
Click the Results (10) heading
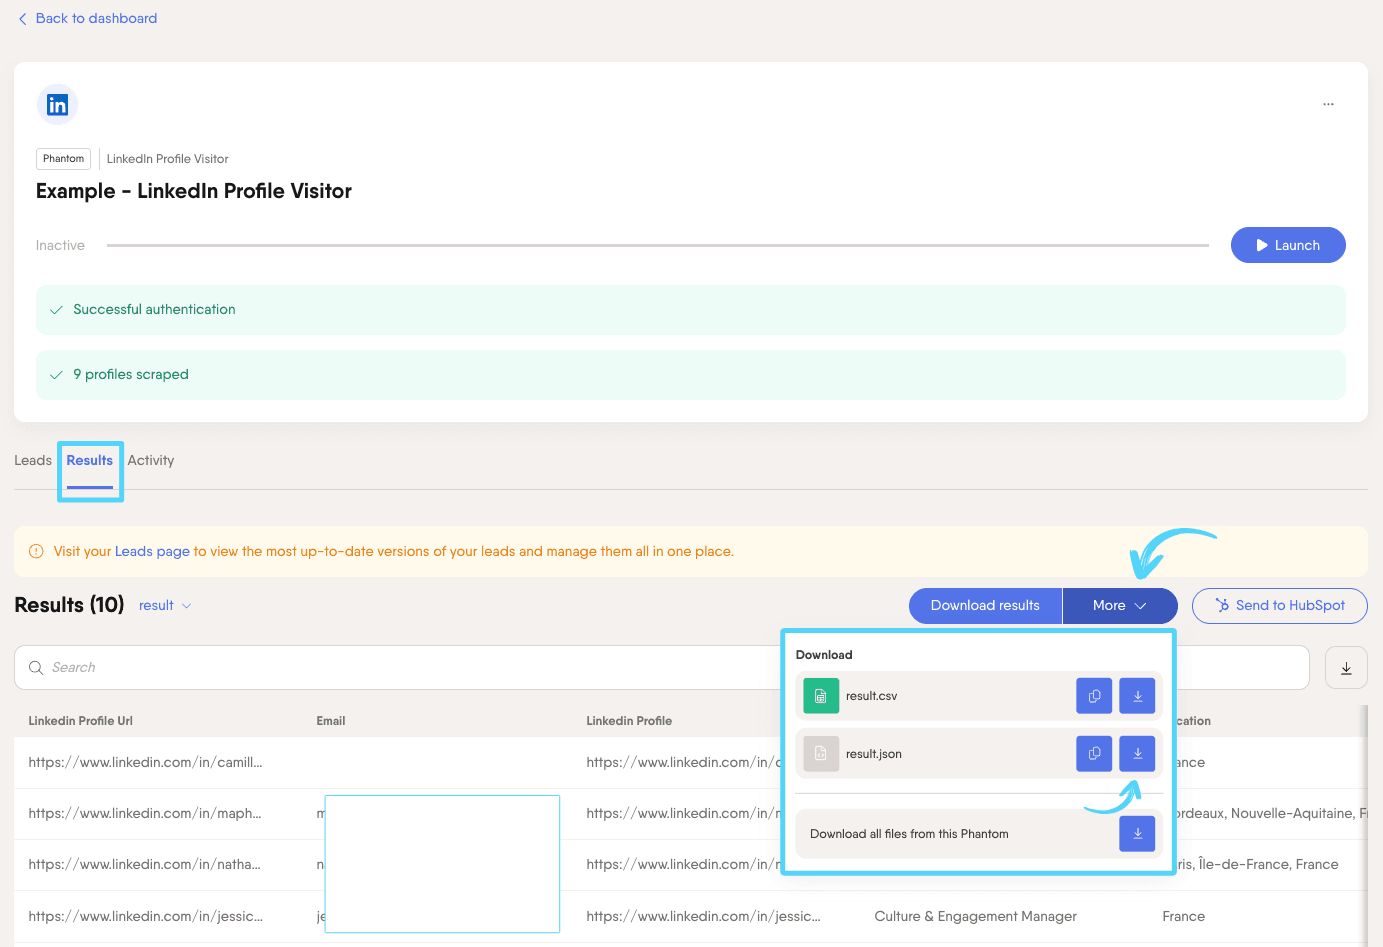click(69, 605)
